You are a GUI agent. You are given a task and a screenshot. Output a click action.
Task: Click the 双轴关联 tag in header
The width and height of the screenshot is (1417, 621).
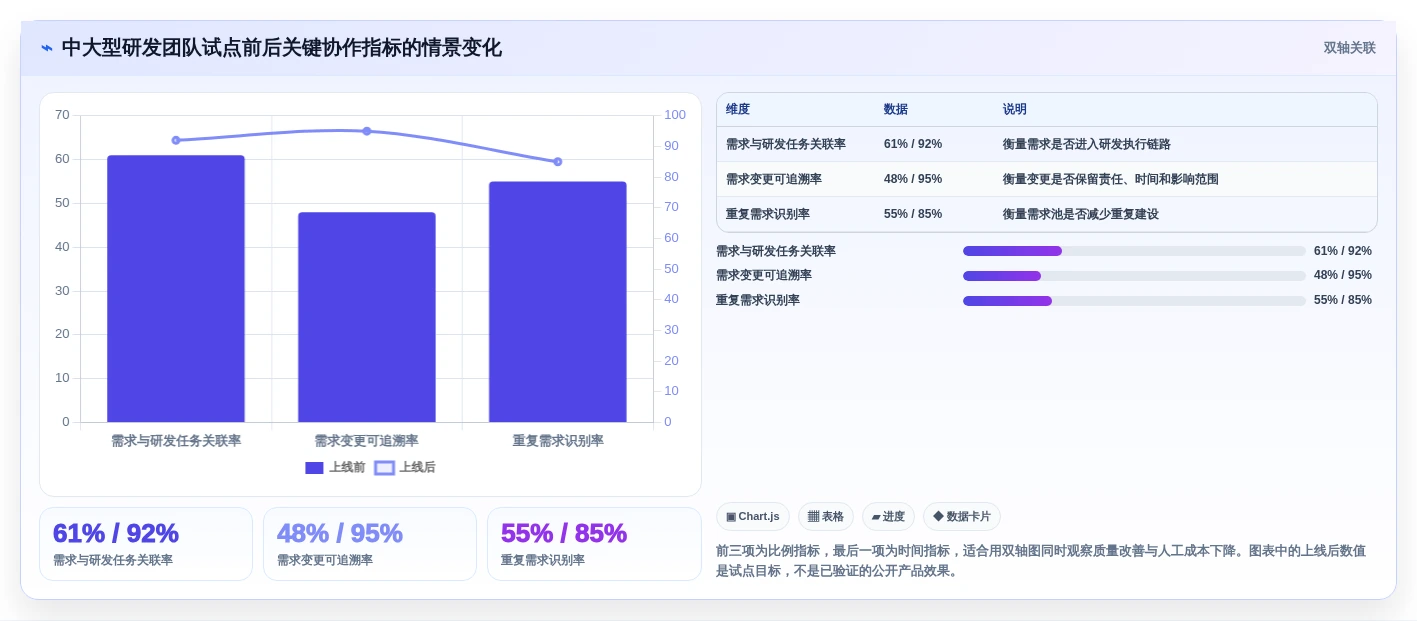[1350, 48]
